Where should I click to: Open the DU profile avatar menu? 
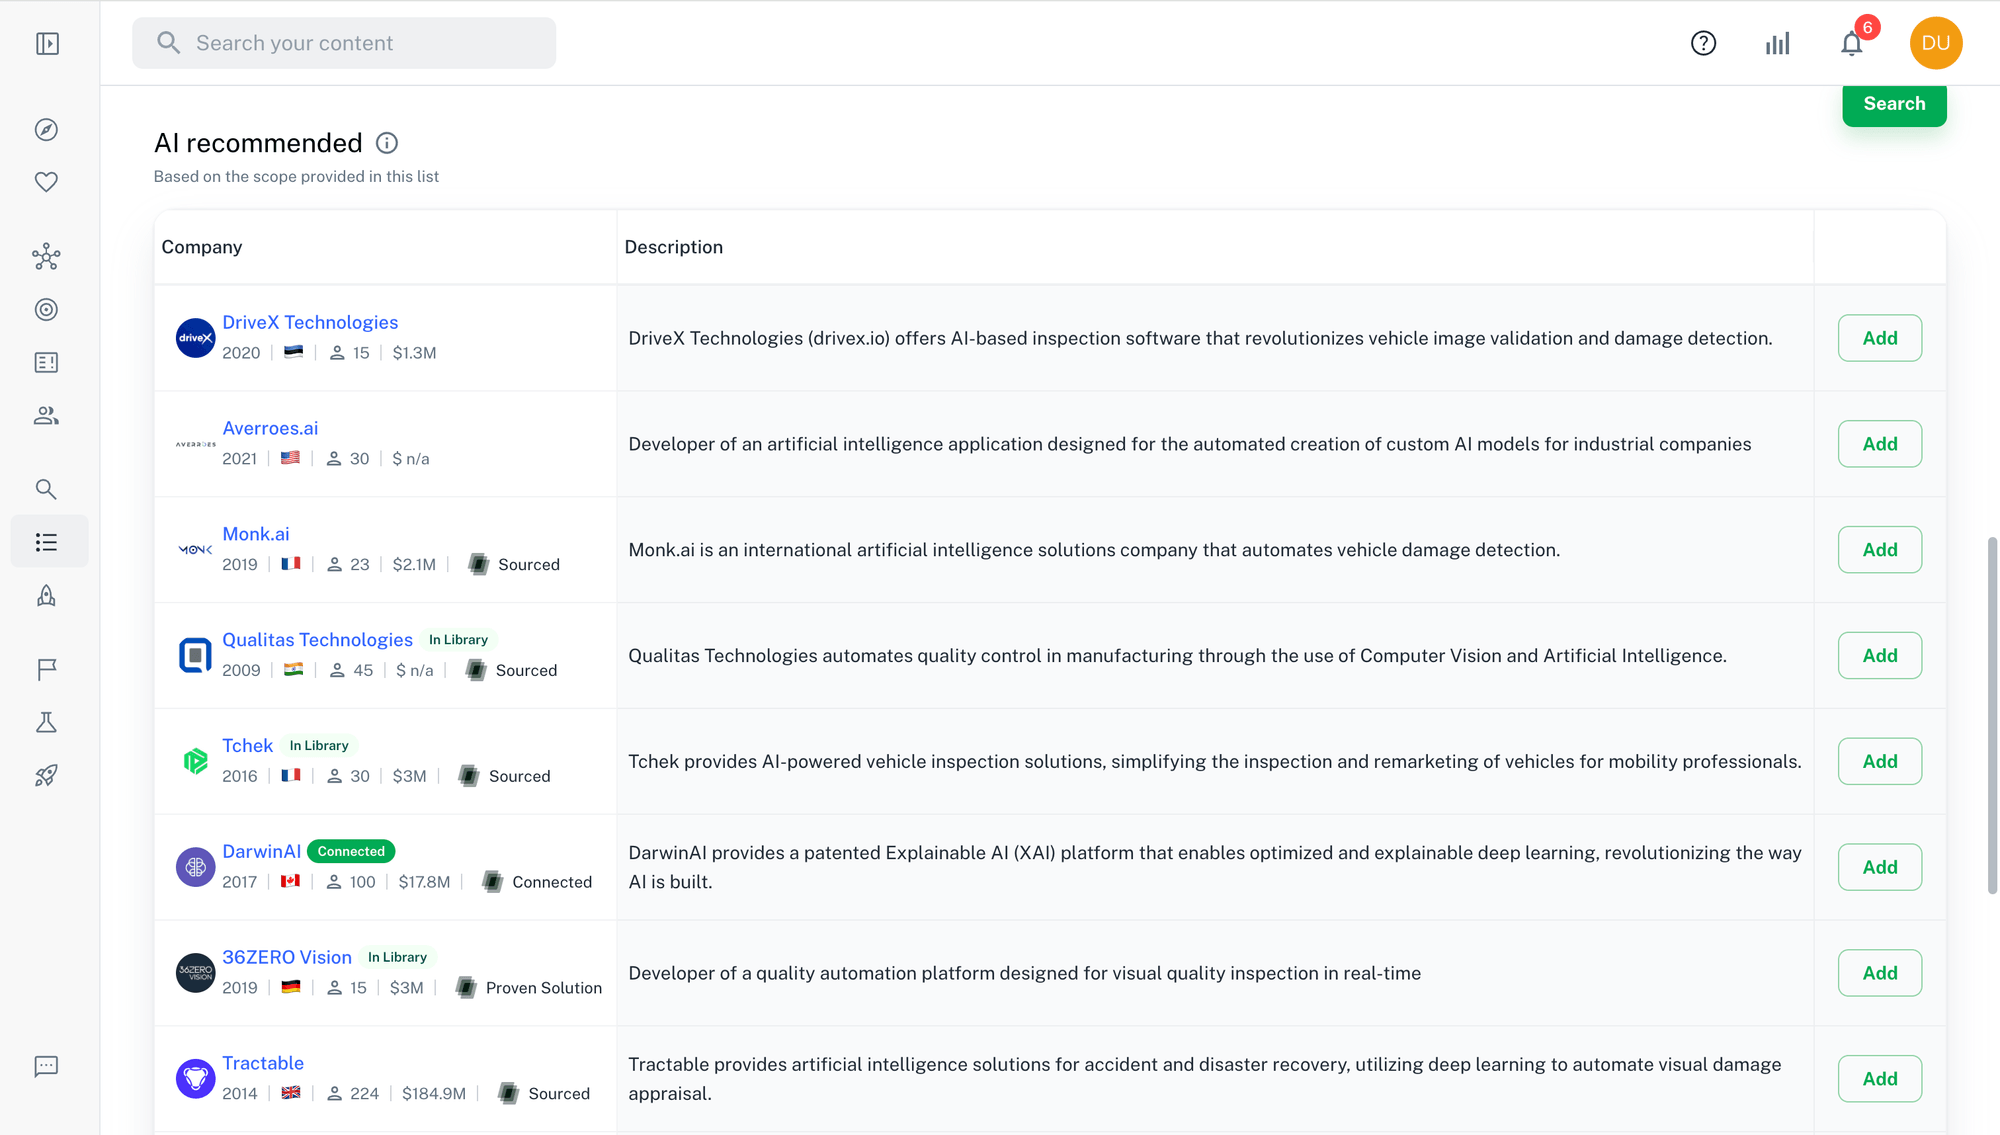point(1937,43)
